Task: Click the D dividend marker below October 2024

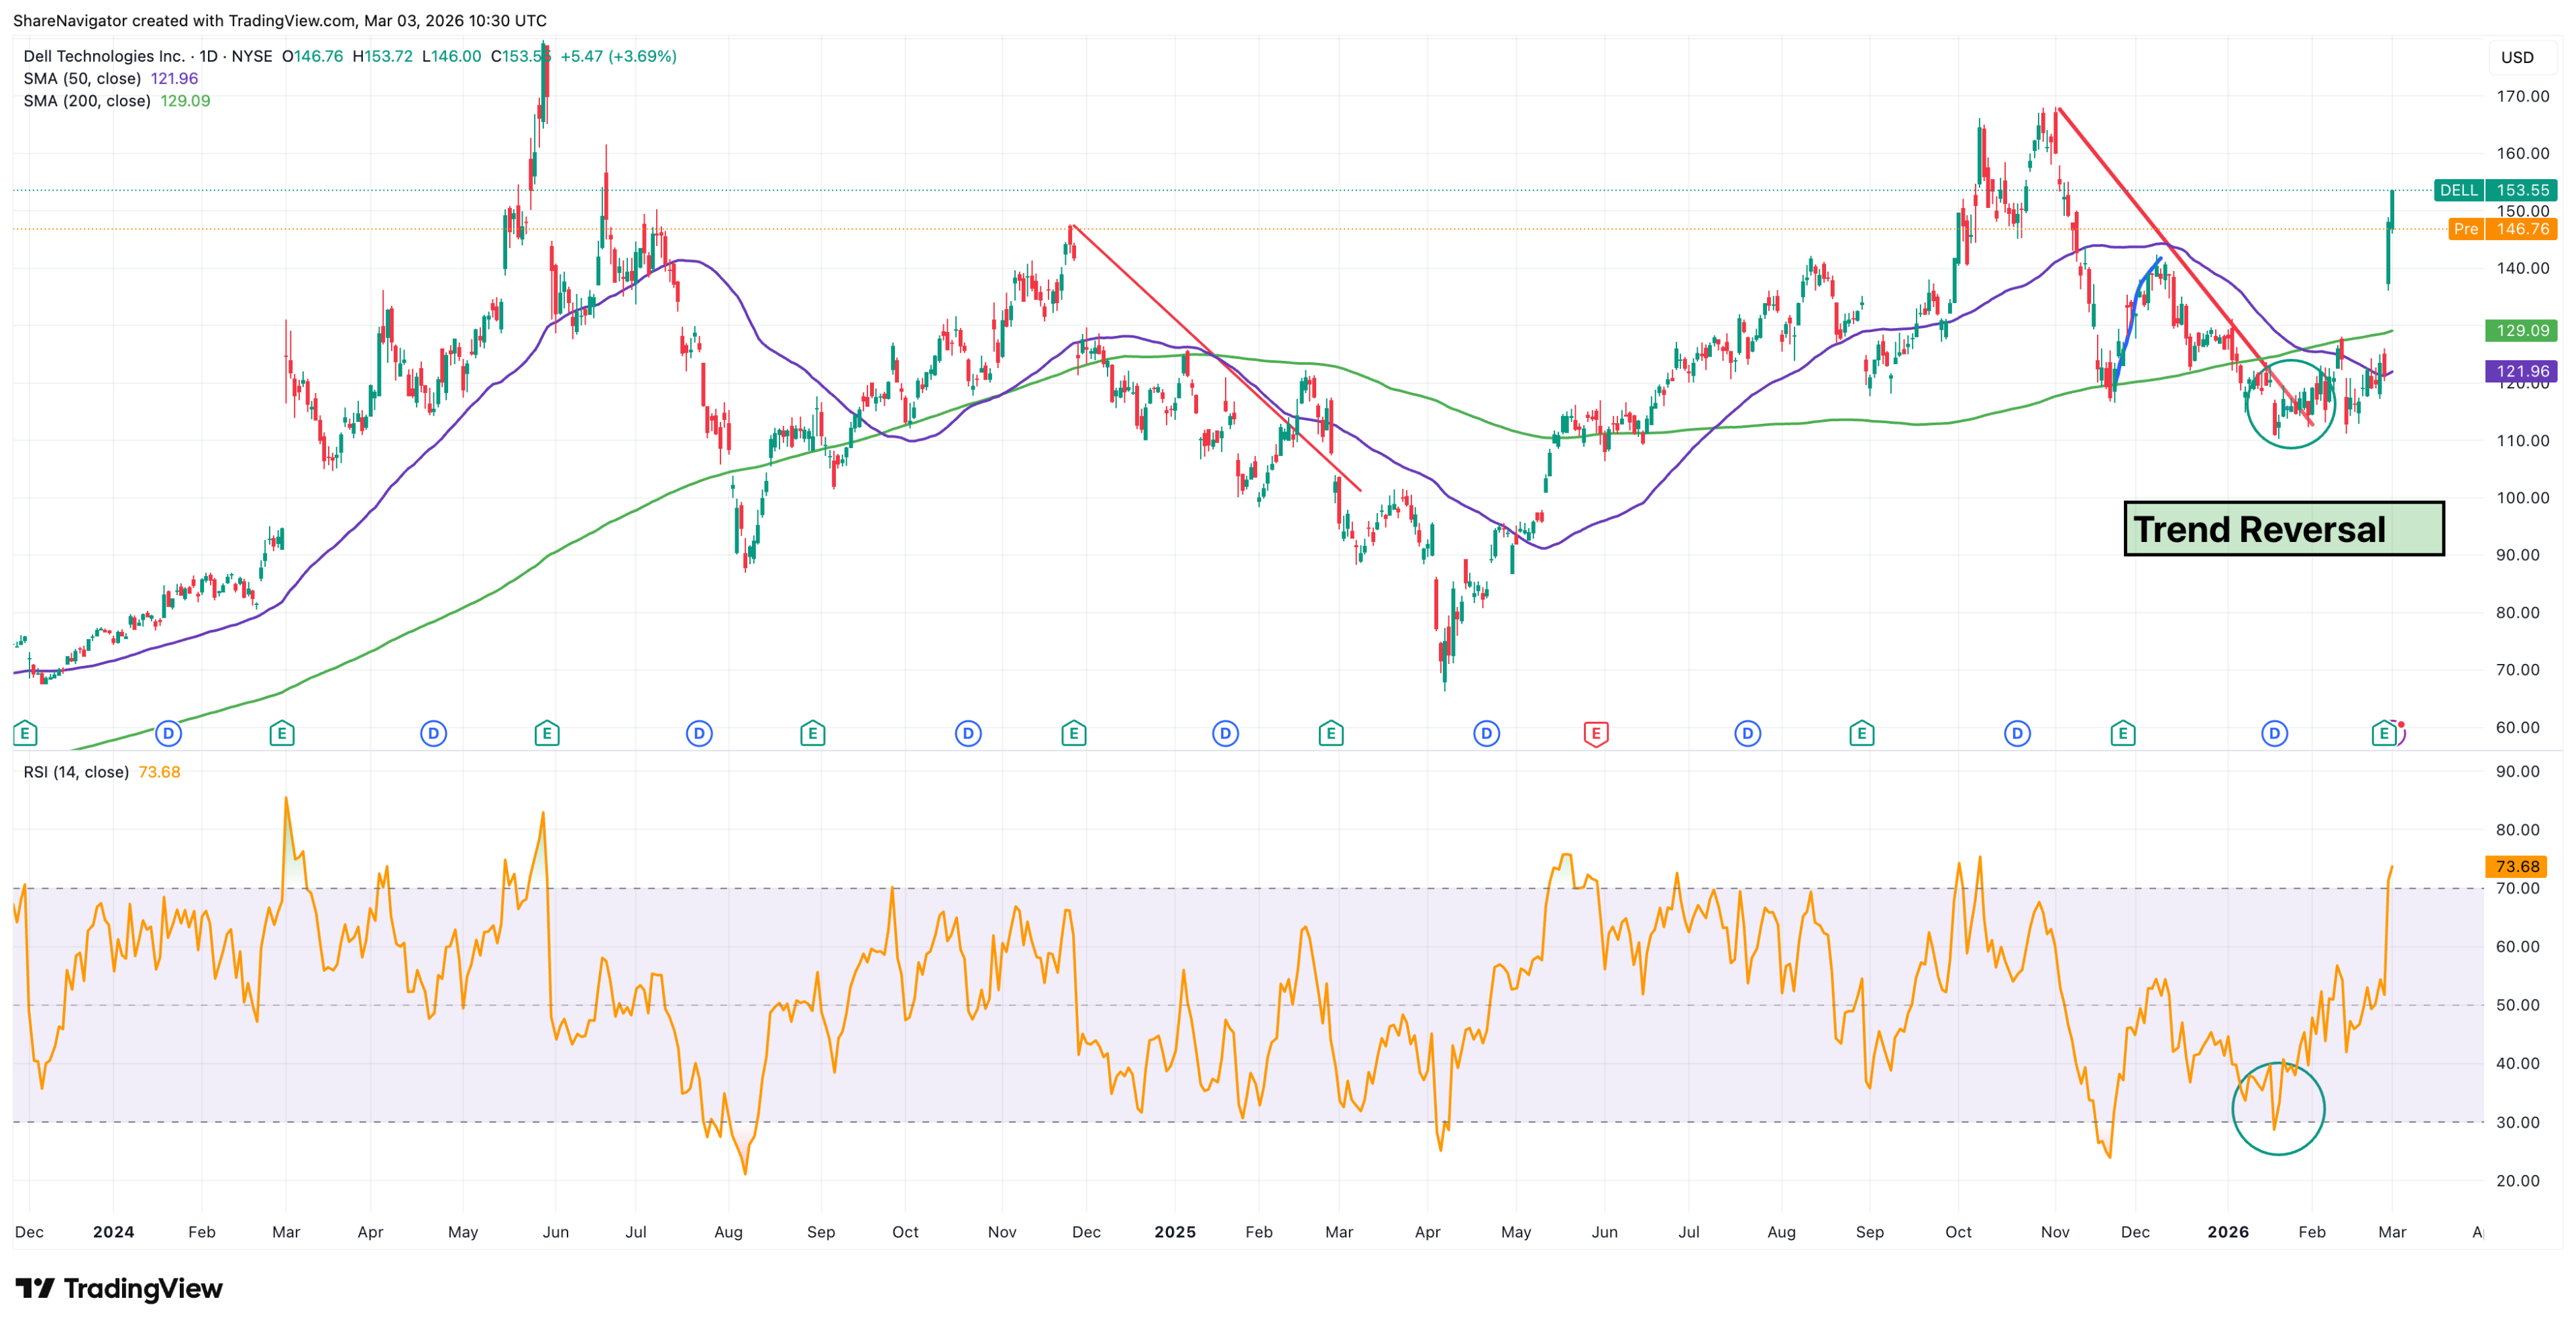Action: 967,733
